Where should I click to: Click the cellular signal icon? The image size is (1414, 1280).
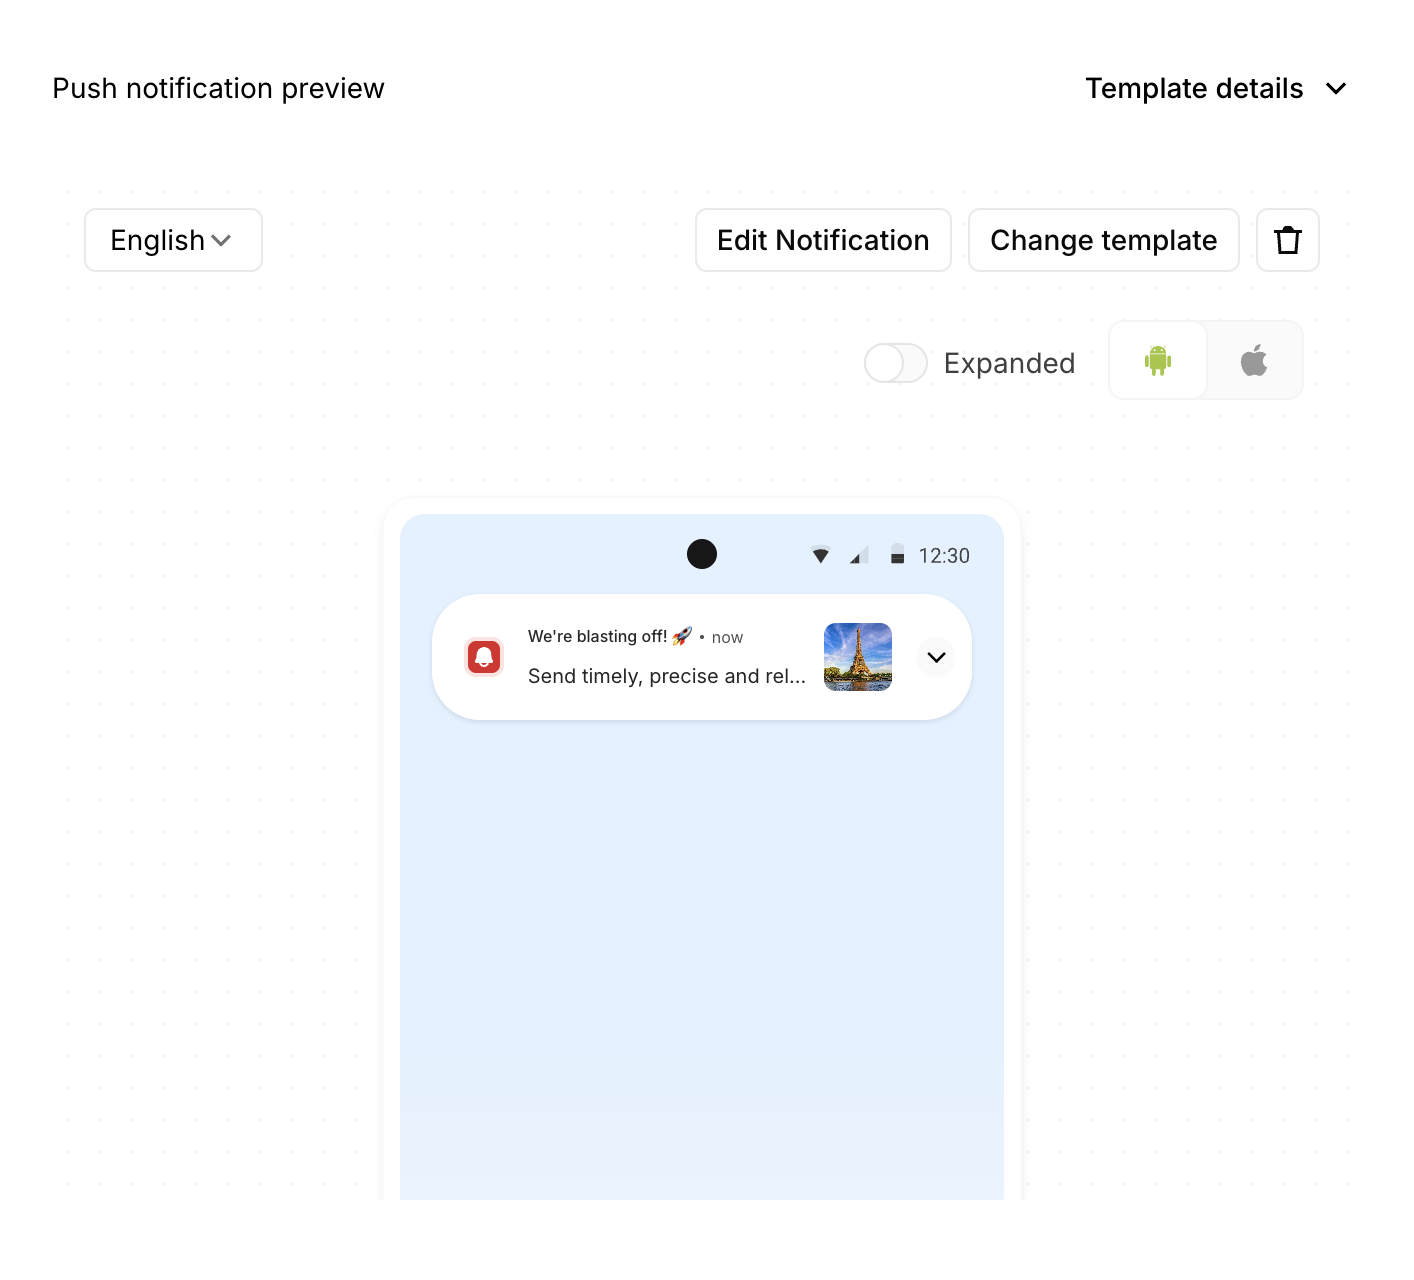858,555
